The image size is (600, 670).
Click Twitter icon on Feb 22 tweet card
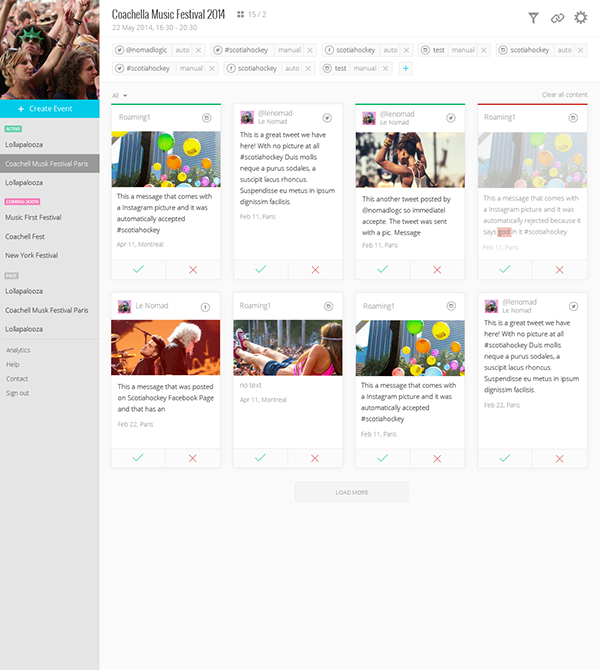574,306
